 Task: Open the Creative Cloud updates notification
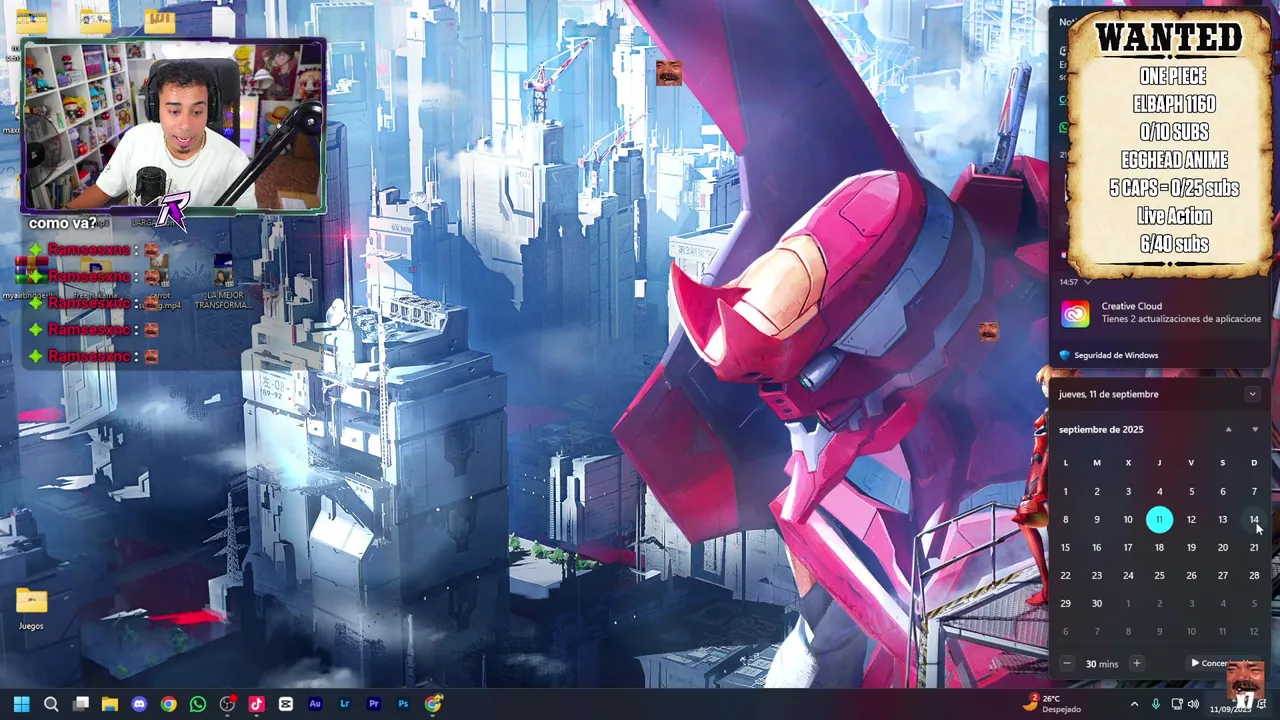(x=1161, y=313)
